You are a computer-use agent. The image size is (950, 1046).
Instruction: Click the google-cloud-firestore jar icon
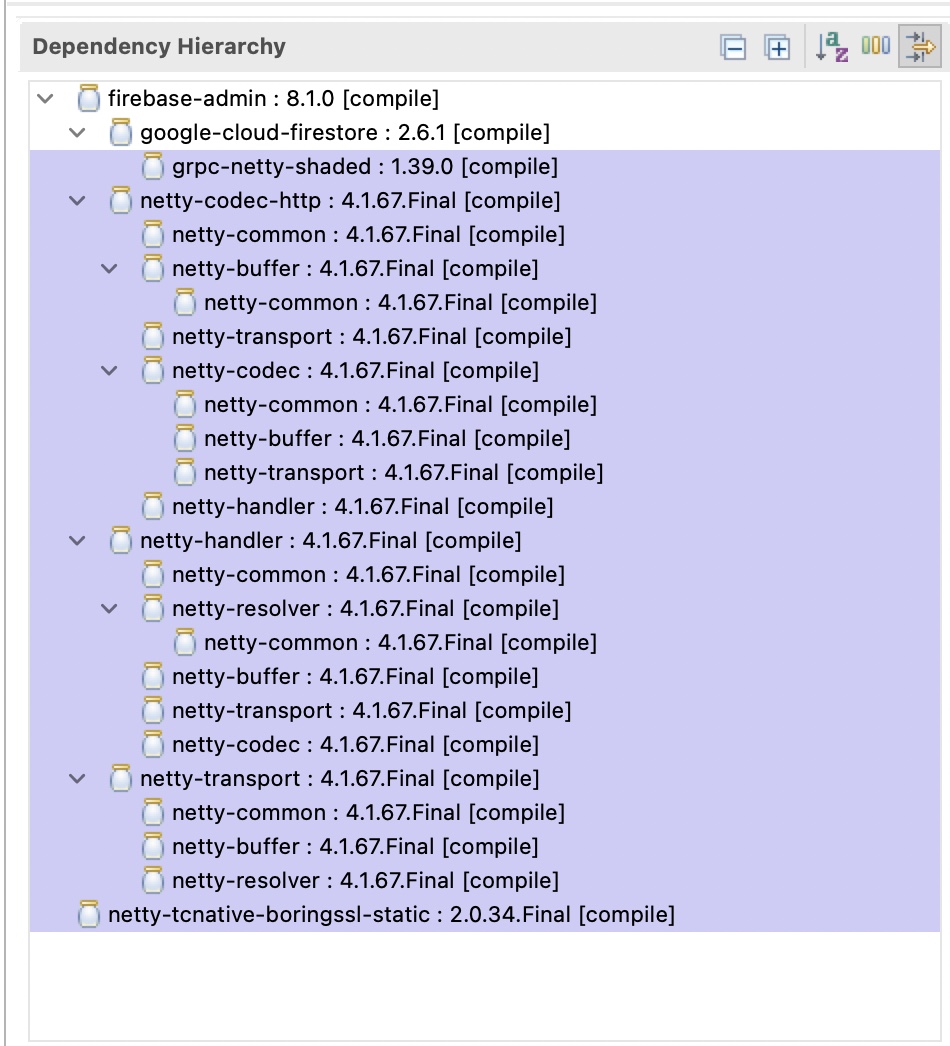pos(121,132)
